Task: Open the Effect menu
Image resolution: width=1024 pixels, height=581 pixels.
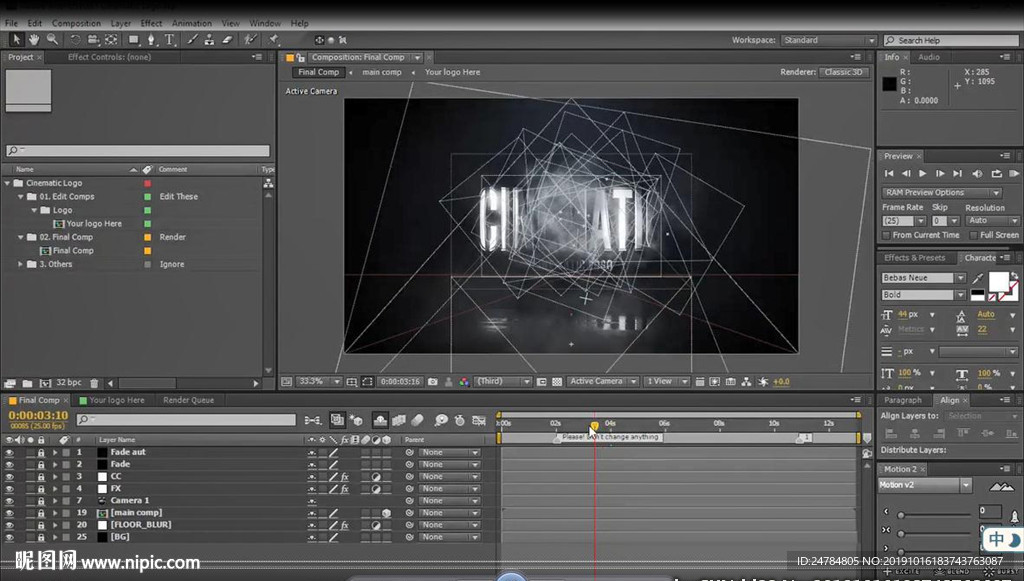Action: pos(151,24)
